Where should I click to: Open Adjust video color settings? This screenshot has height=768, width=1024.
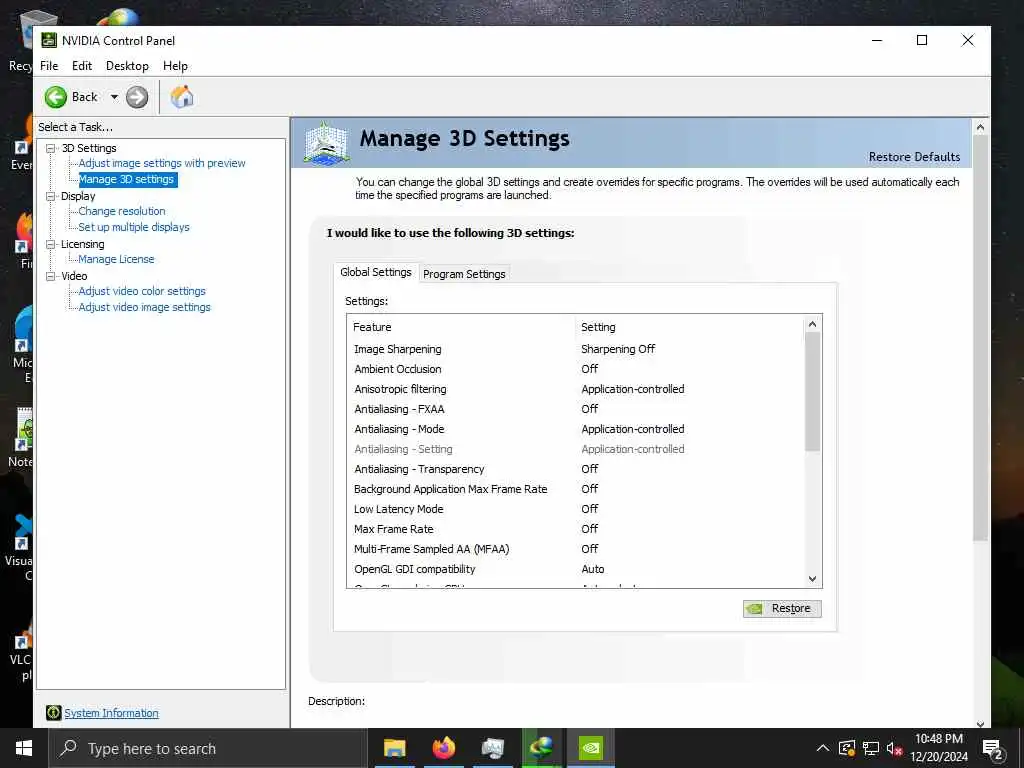(x=142, y=291)
